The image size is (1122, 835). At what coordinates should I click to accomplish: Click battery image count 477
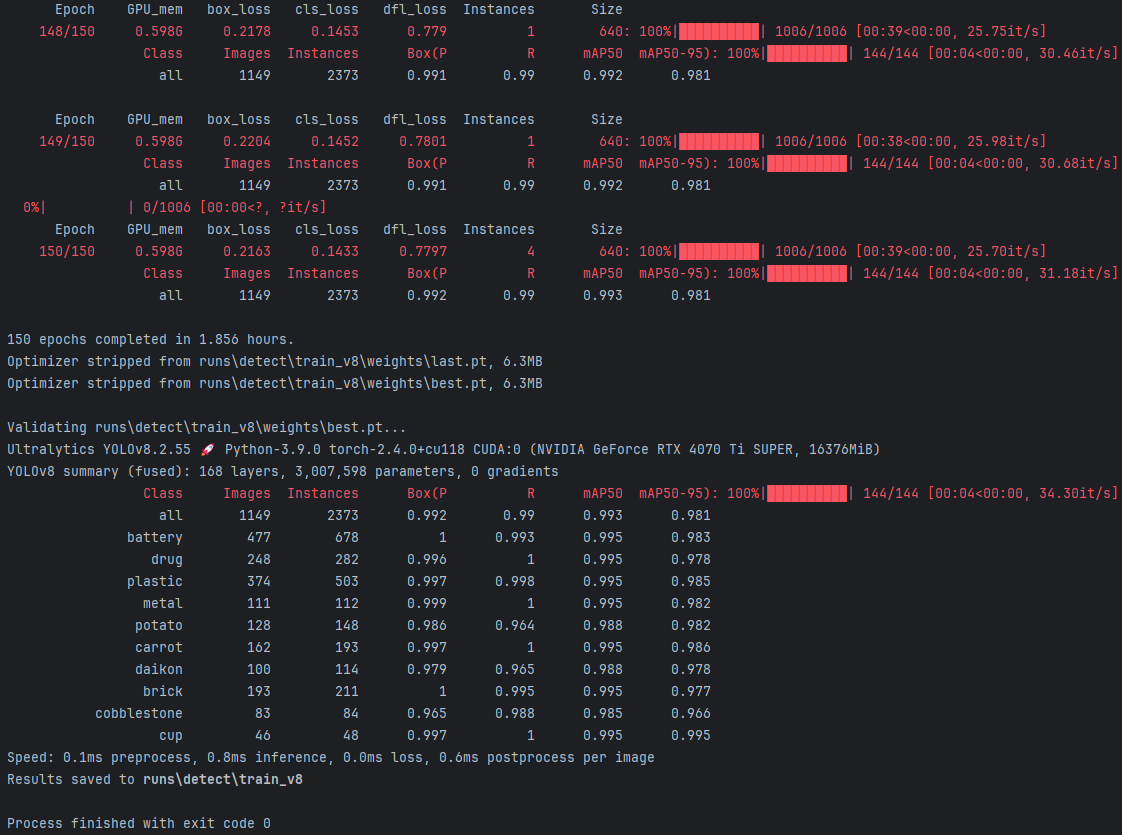pos(258,537)
